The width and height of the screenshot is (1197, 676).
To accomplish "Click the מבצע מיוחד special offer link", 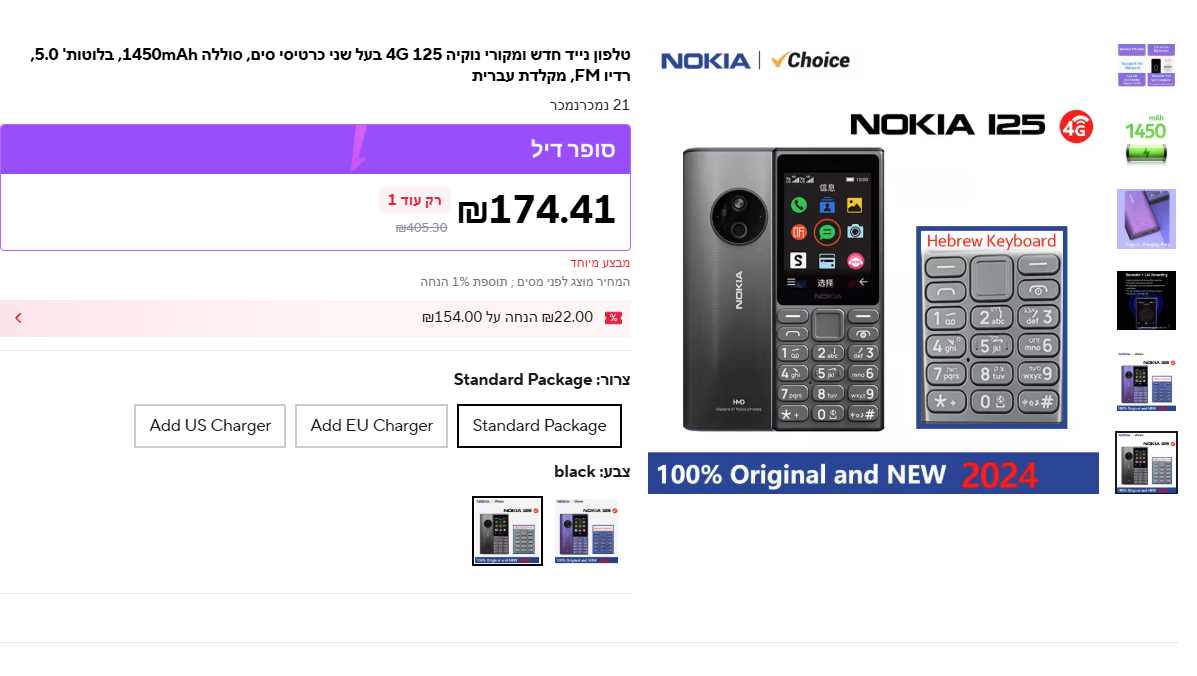I will [600, 263].
